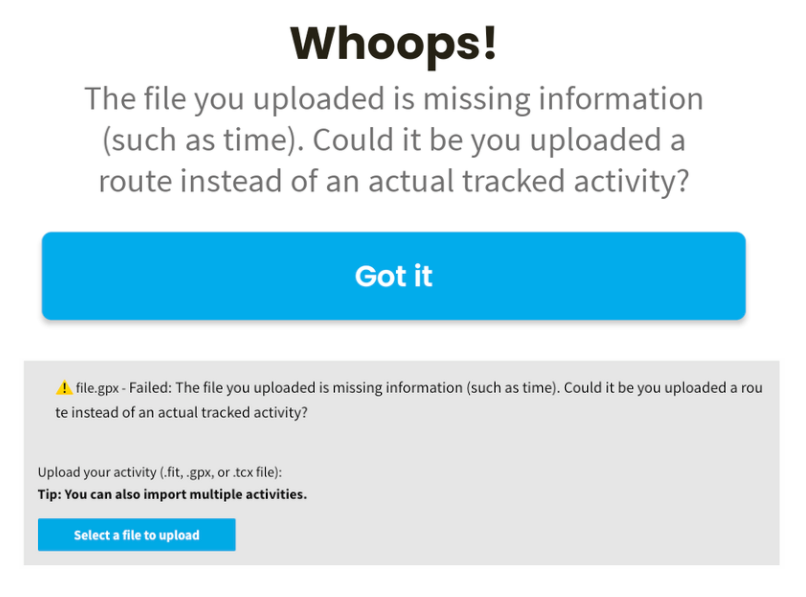806x597 pixels.
Task: Click '.fit' in the upload label
Action: pyautogui.click(x=172, y=472)
